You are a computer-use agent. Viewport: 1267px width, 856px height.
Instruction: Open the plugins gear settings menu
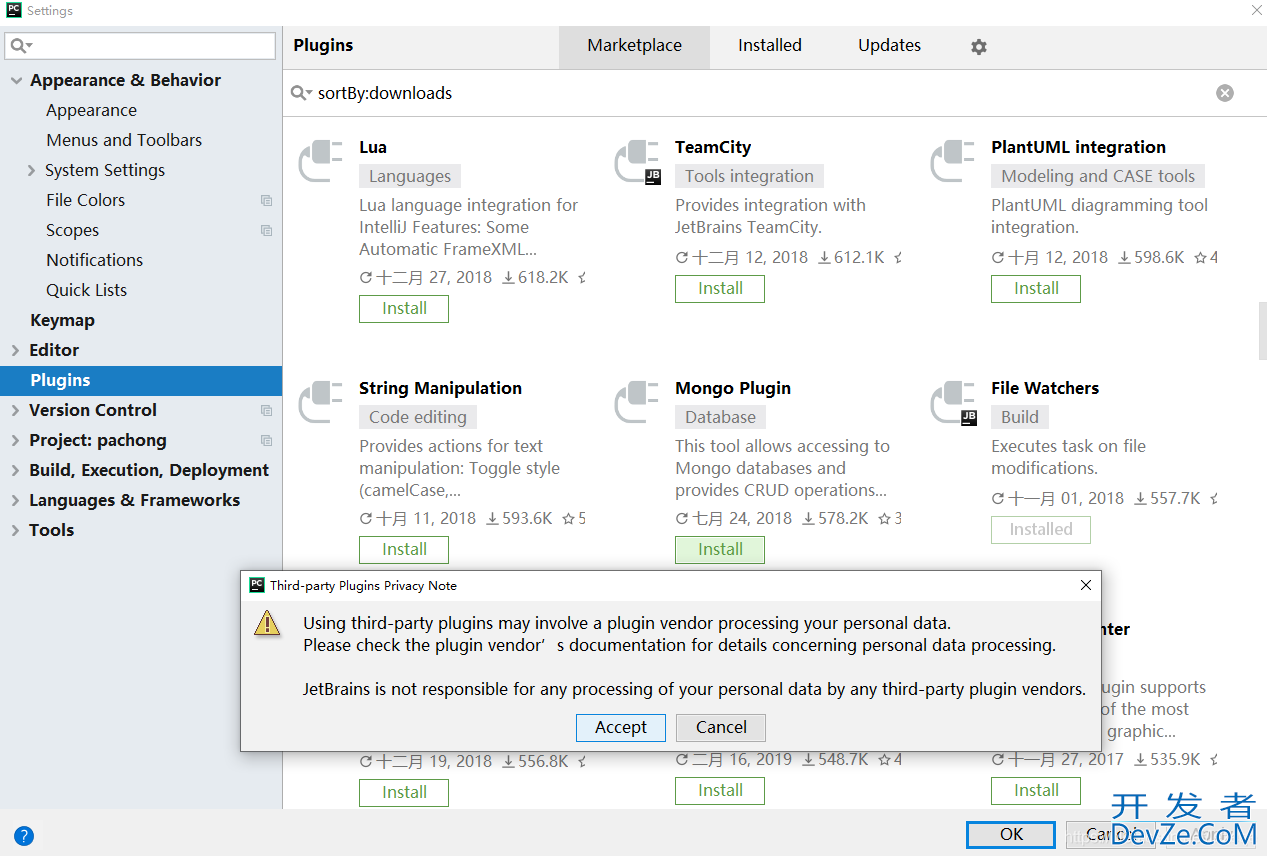(x=979, y=47)
